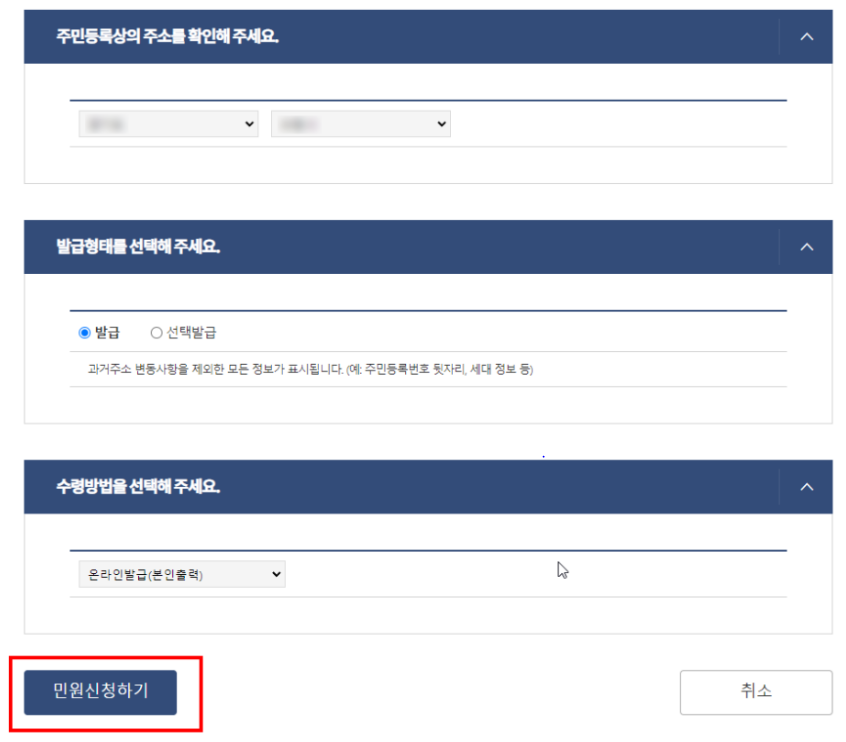
Task: Click the 취소 button
Action: pyautogui.click(x=756, y=692)
